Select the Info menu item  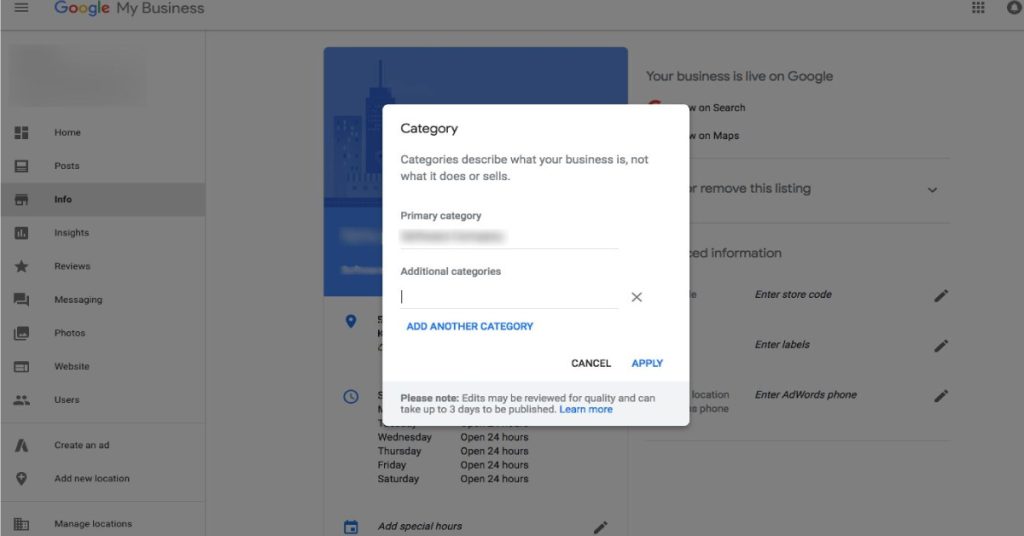point(63,200)
